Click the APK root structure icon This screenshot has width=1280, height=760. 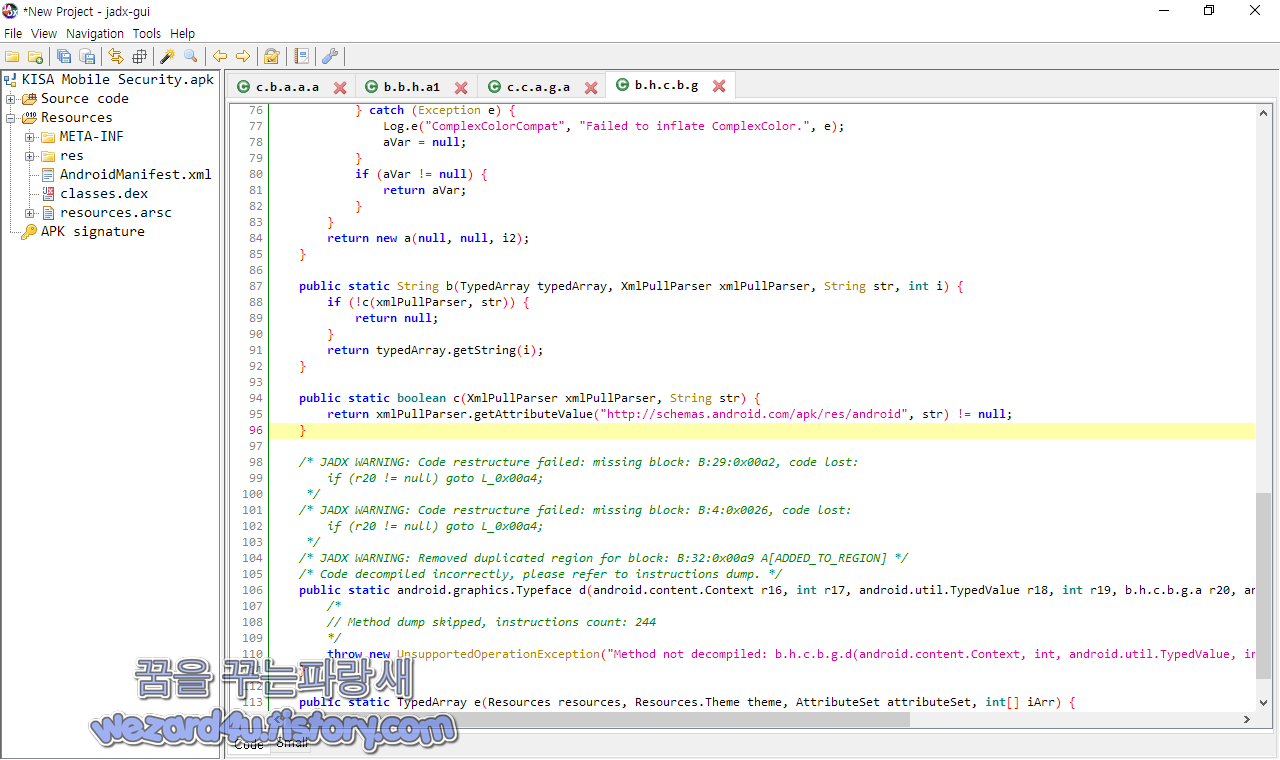point(11,80)
